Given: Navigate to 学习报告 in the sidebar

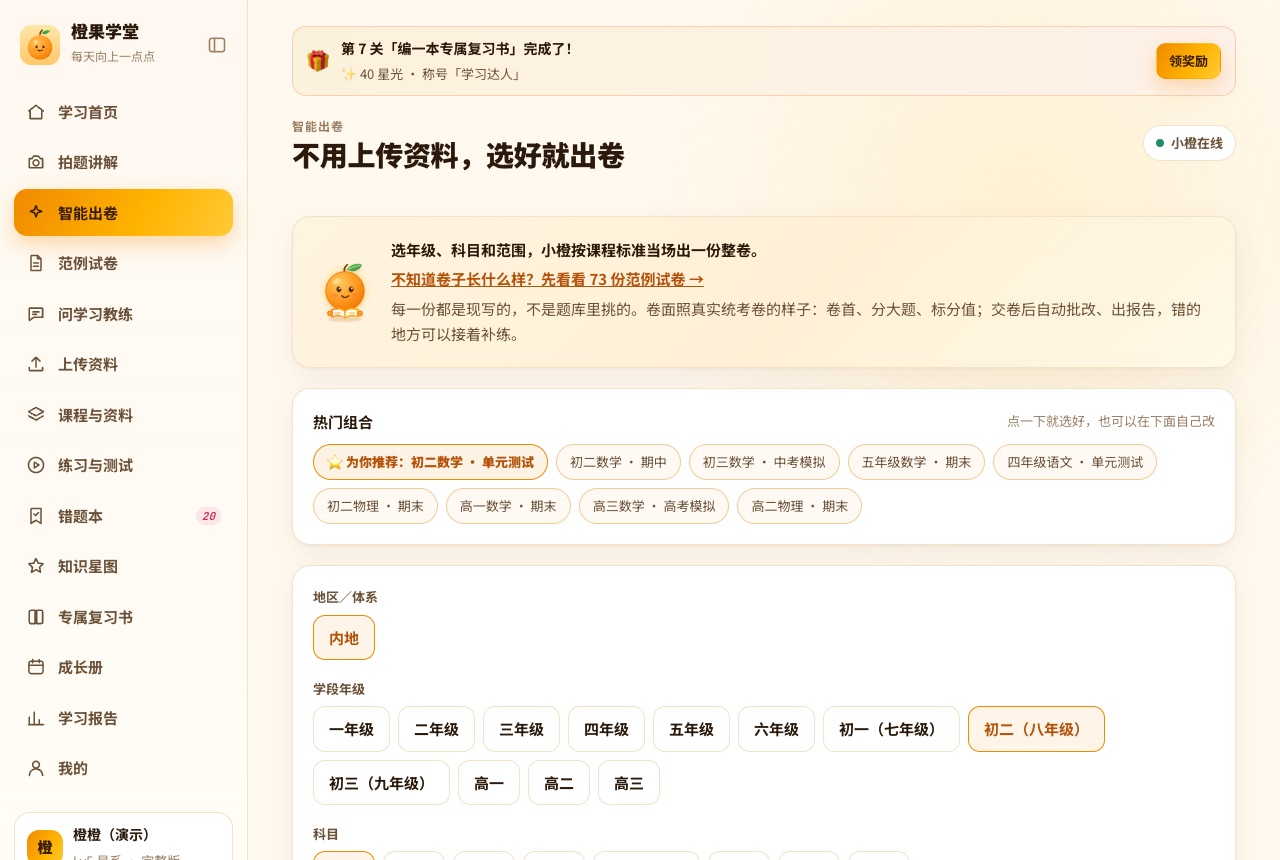Looking at the screenshot, I should [123, 718].
